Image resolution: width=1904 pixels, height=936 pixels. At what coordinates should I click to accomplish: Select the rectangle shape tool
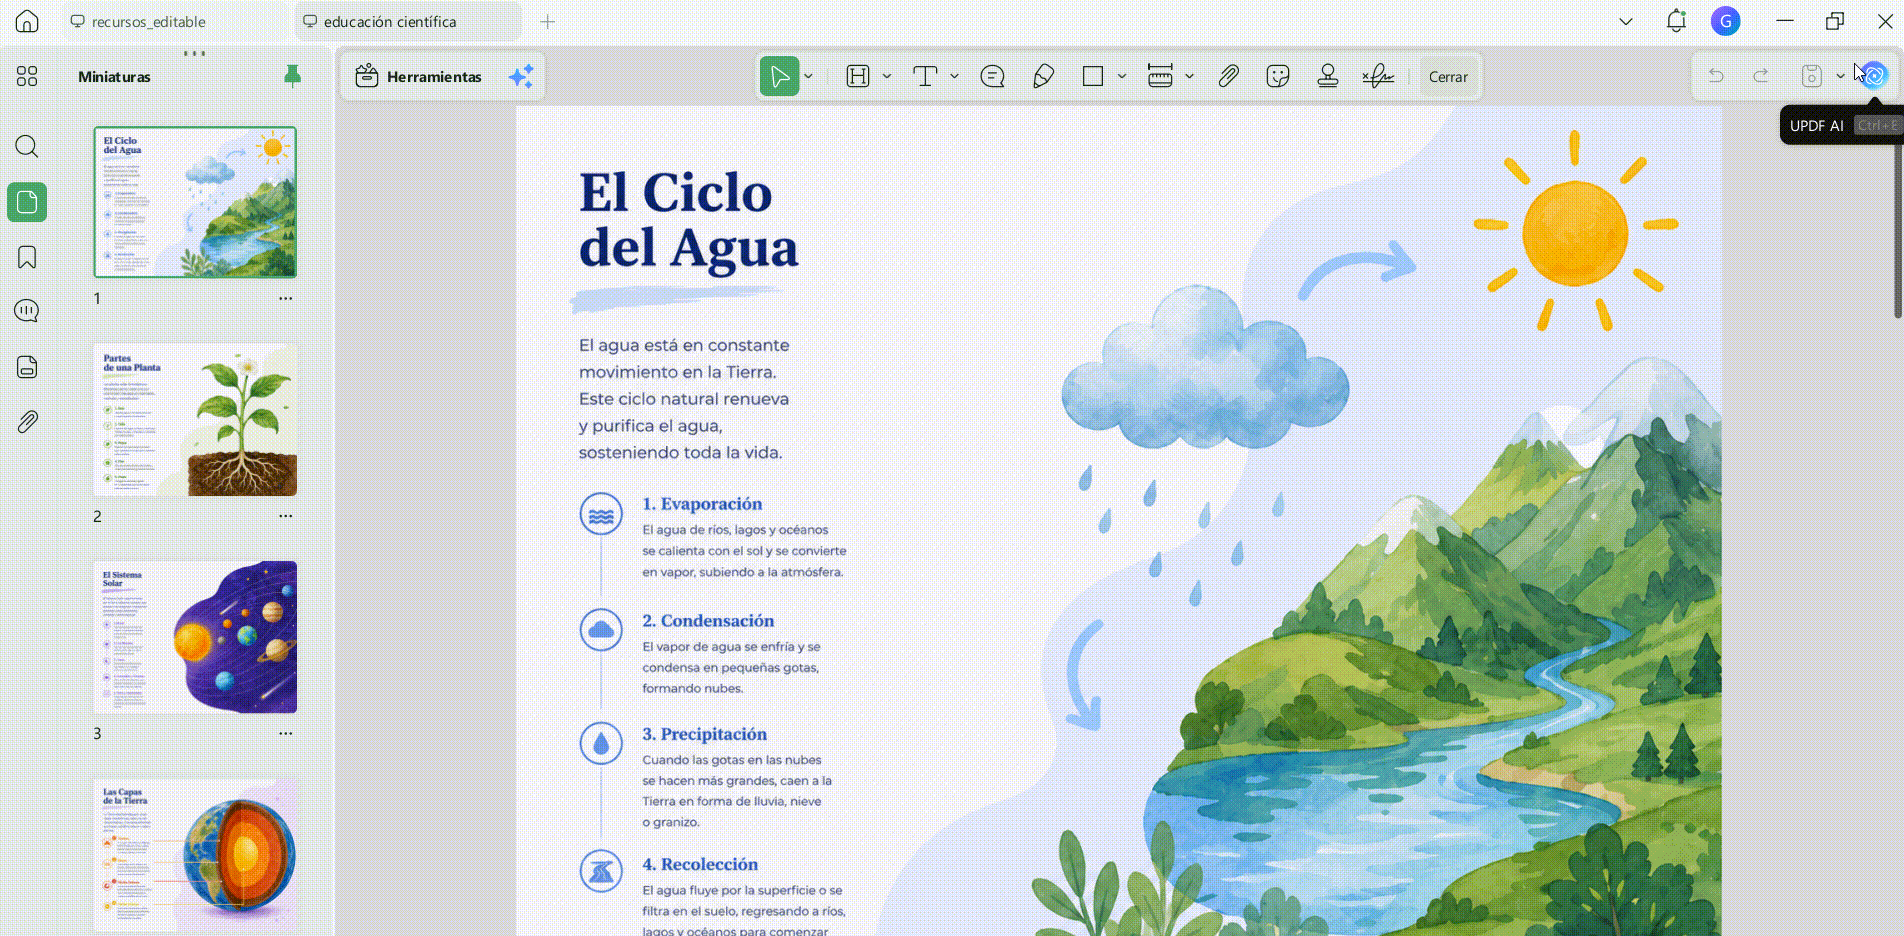tap(1093, 76)
